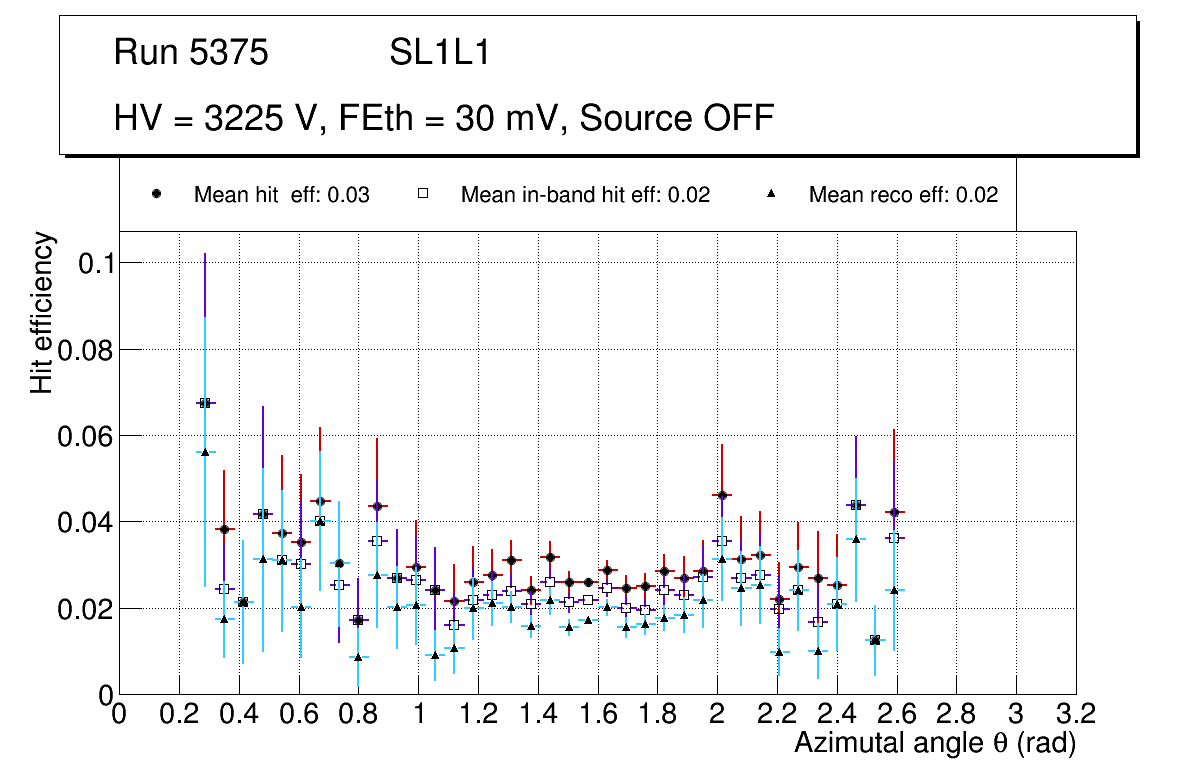Click the x-axis tick label 2.8

pyautogui.click(x=956, y=713)
